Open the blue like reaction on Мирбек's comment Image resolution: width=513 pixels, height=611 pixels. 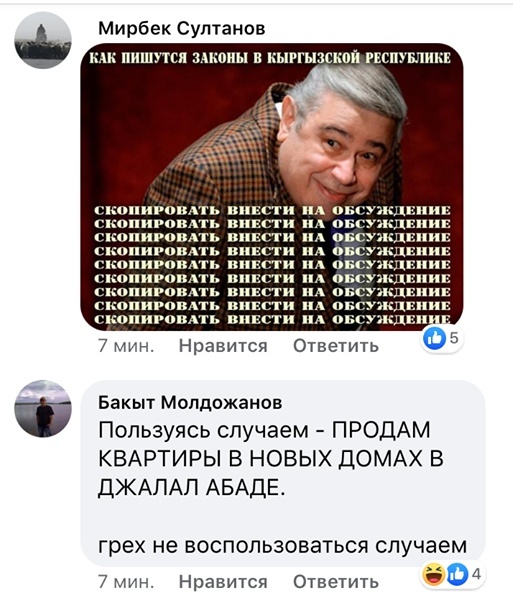click(434, 339)
